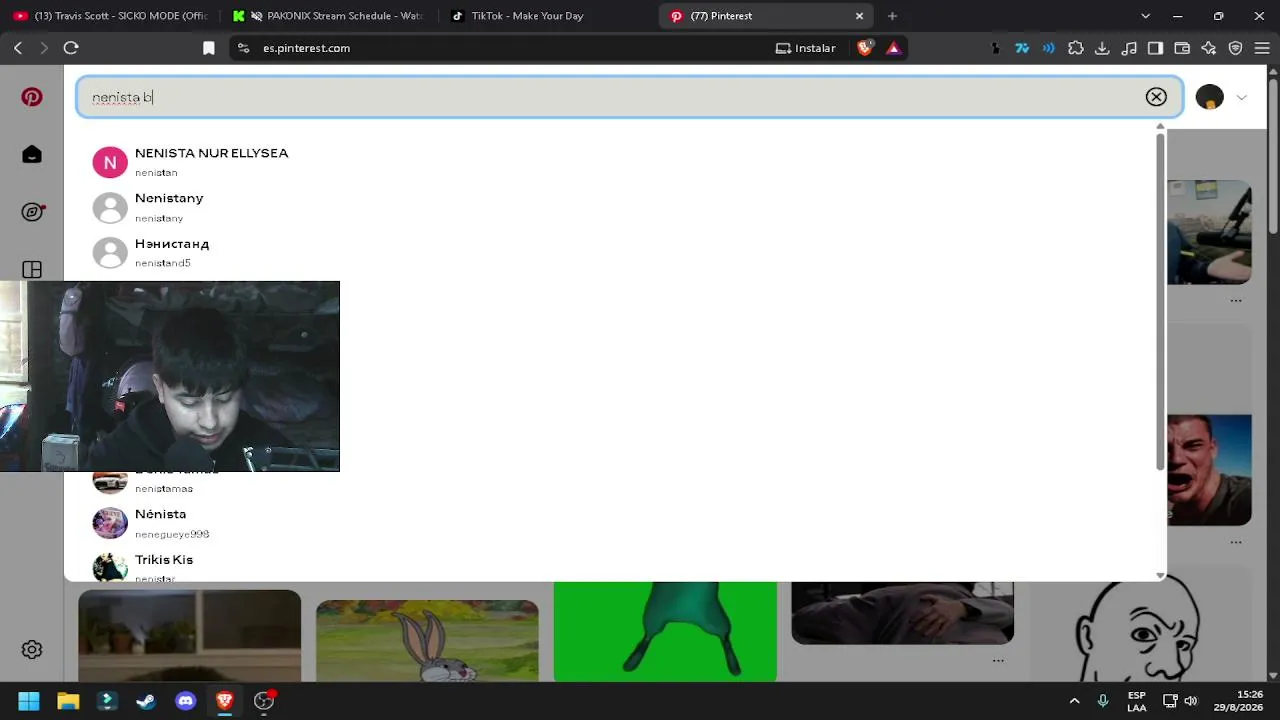Open the Pinterest profile avatar
Screen dimensions: 1280x720
pos(1209,97)
